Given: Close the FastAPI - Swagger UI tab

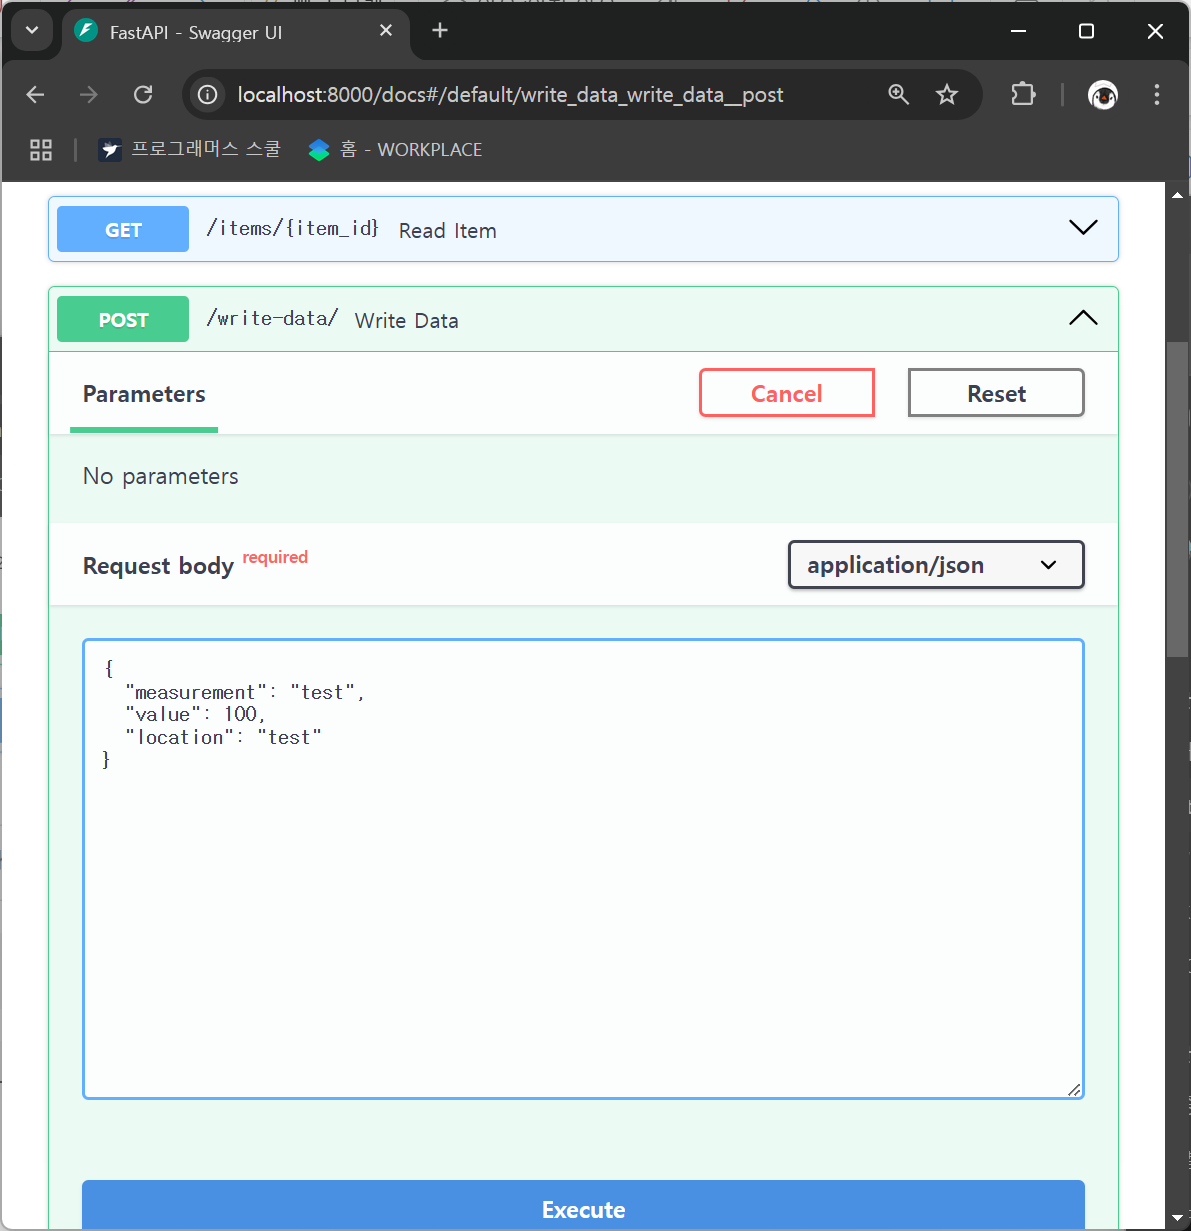Looking at the screenshot, I should click(x=386, y=31).
